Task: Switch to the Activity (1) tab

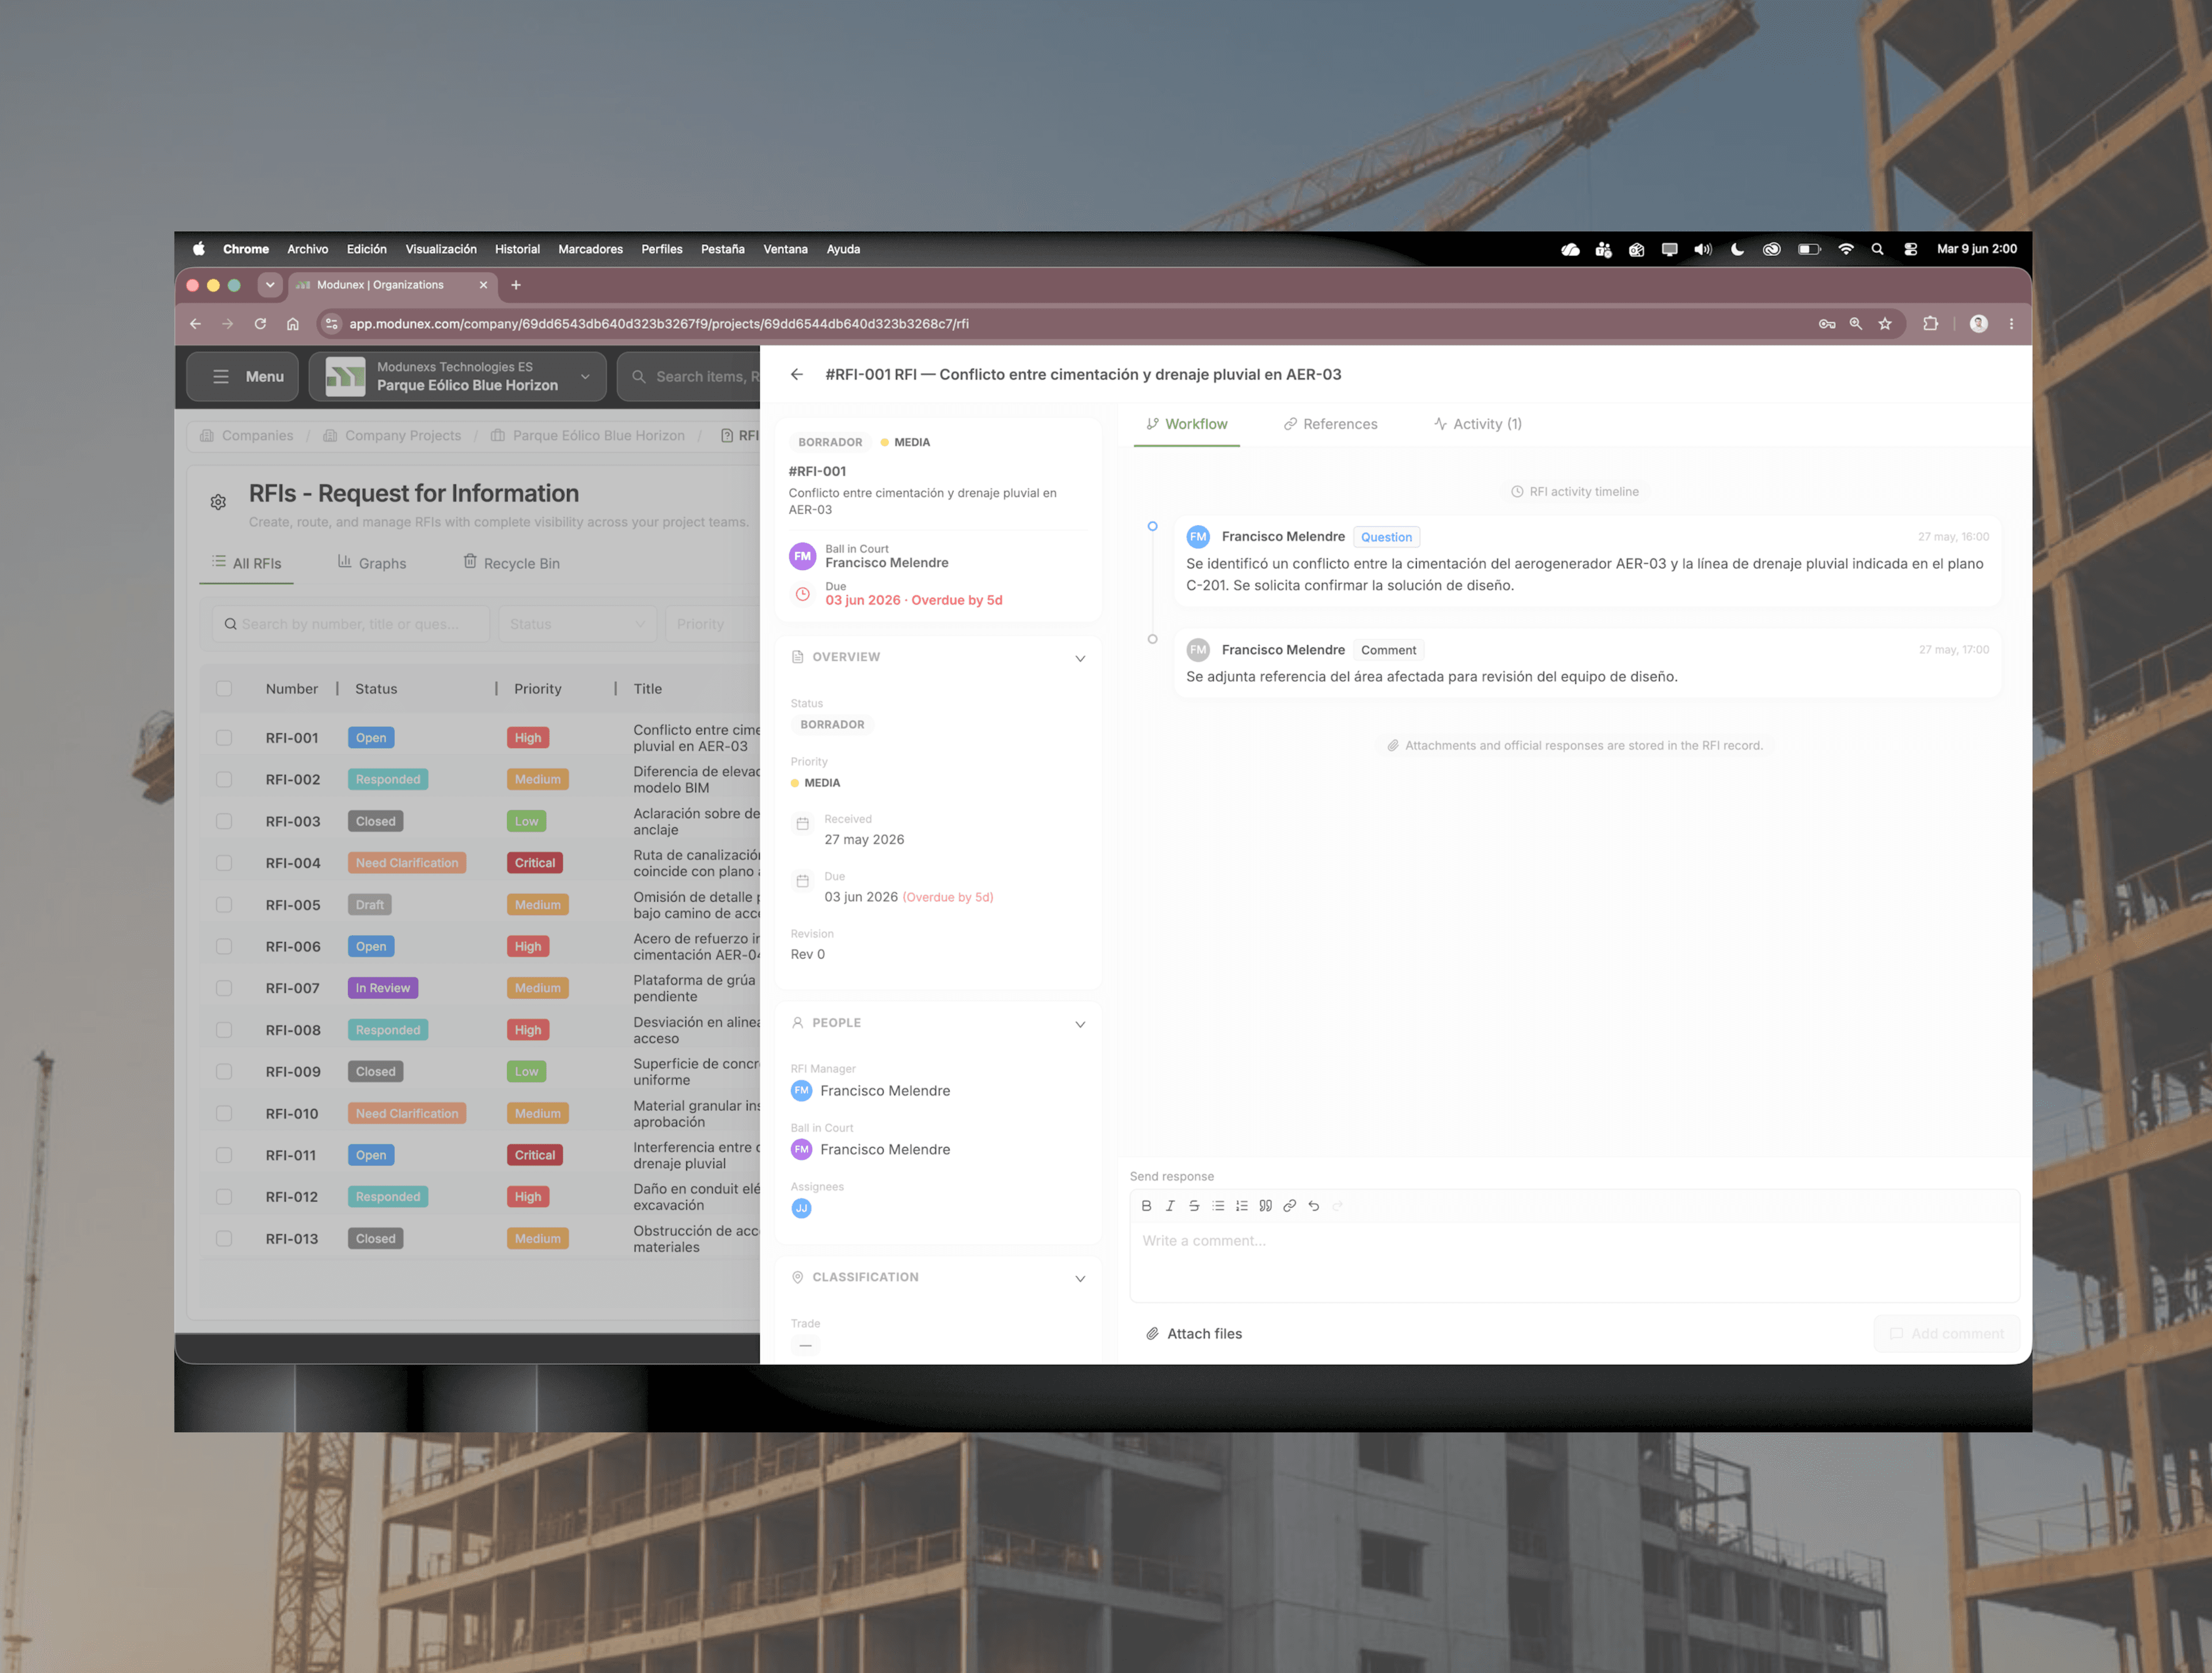Action: 1477,424
